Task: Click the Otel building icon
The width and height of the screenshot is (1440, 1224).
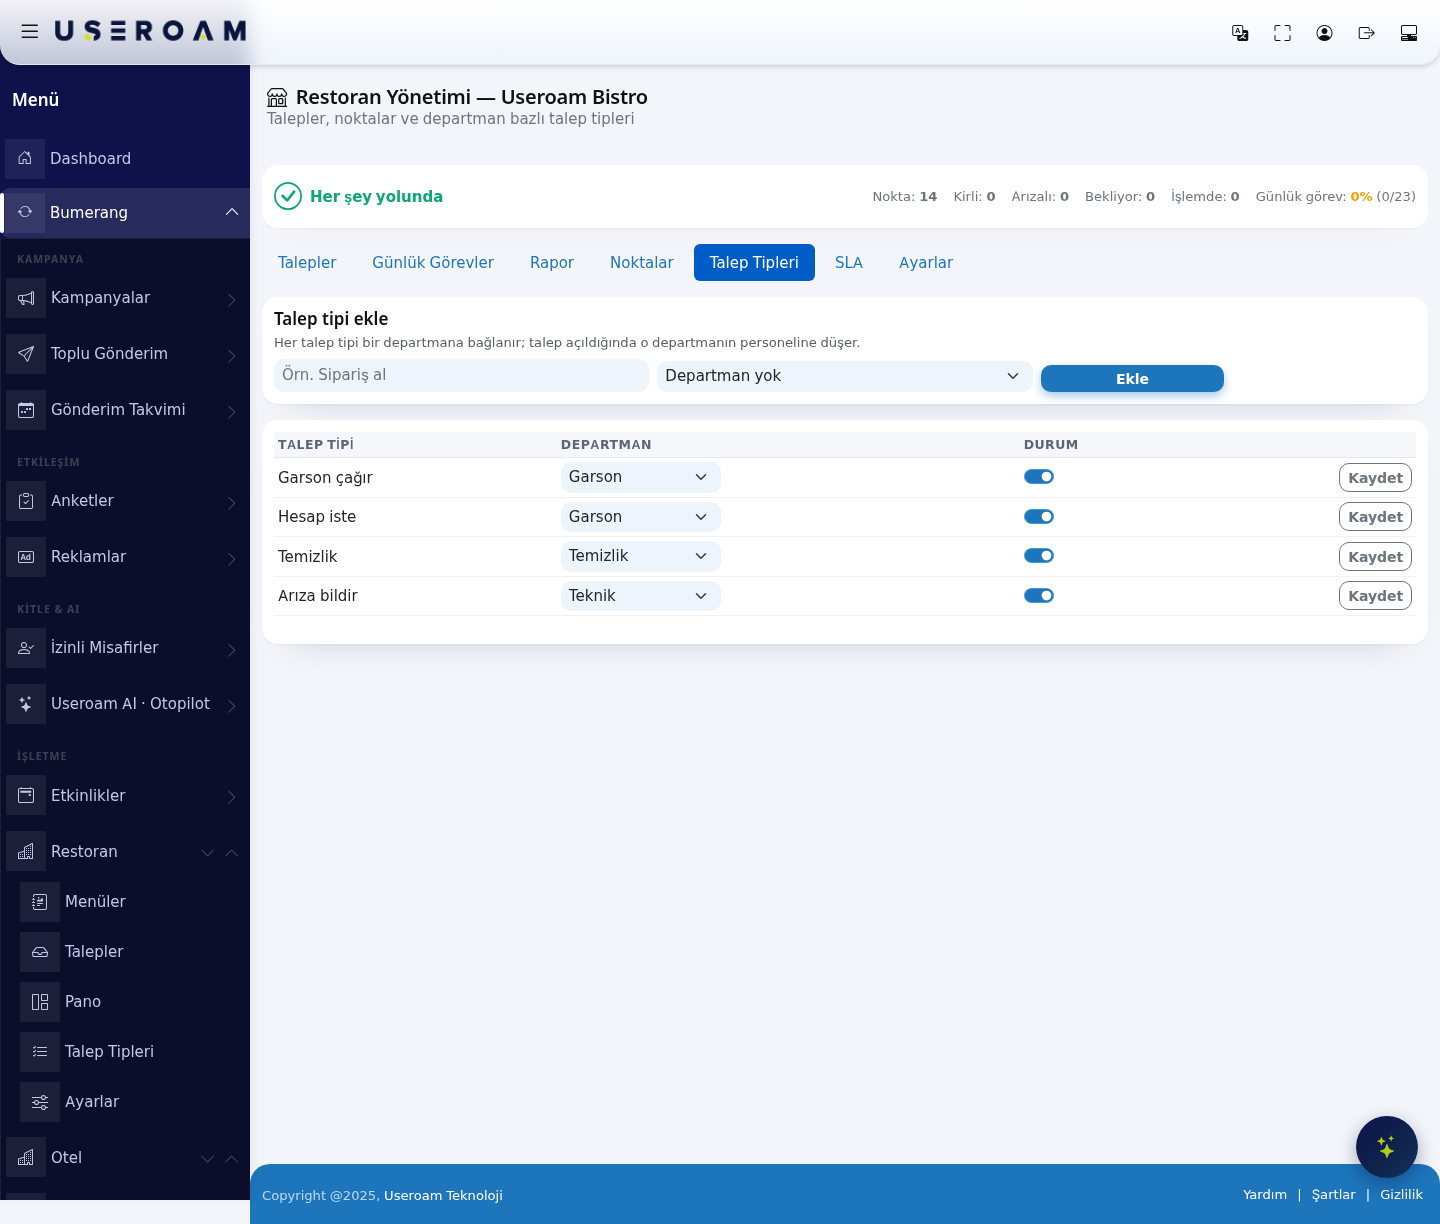Action: 26,1158
